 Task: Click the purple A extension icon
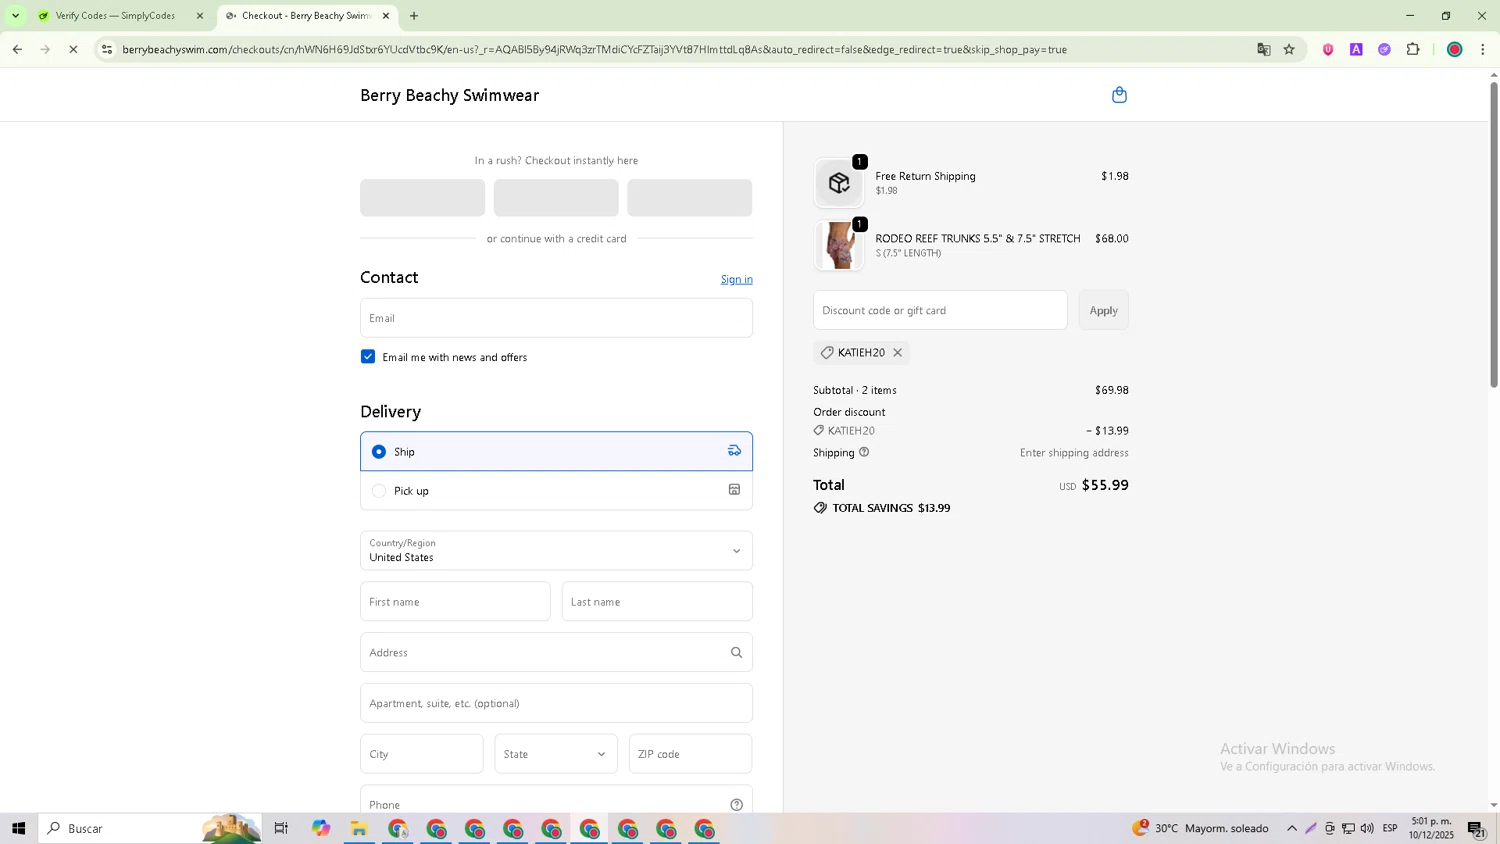(1356, 49)
